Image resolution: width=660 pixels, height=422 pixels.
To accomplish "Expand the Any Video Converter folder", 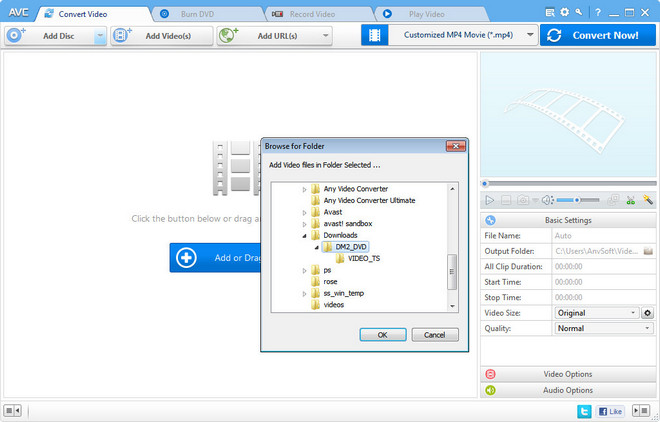I will (x=304, y=189).
